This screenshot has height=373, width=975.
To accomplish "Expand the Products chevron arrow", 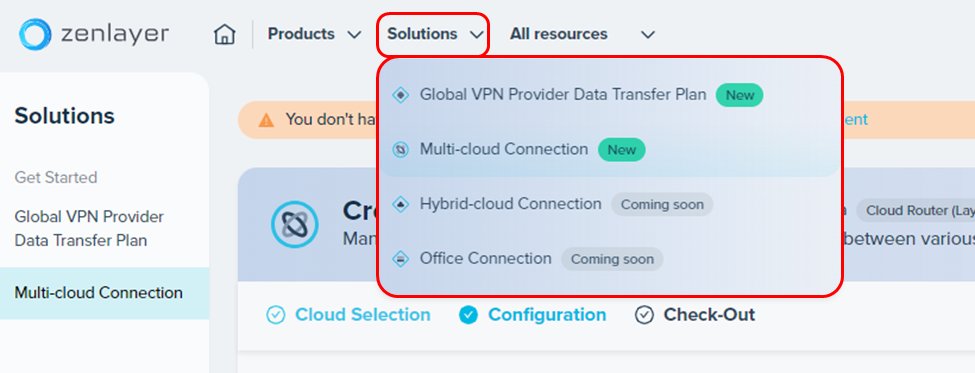I will 354,35.
